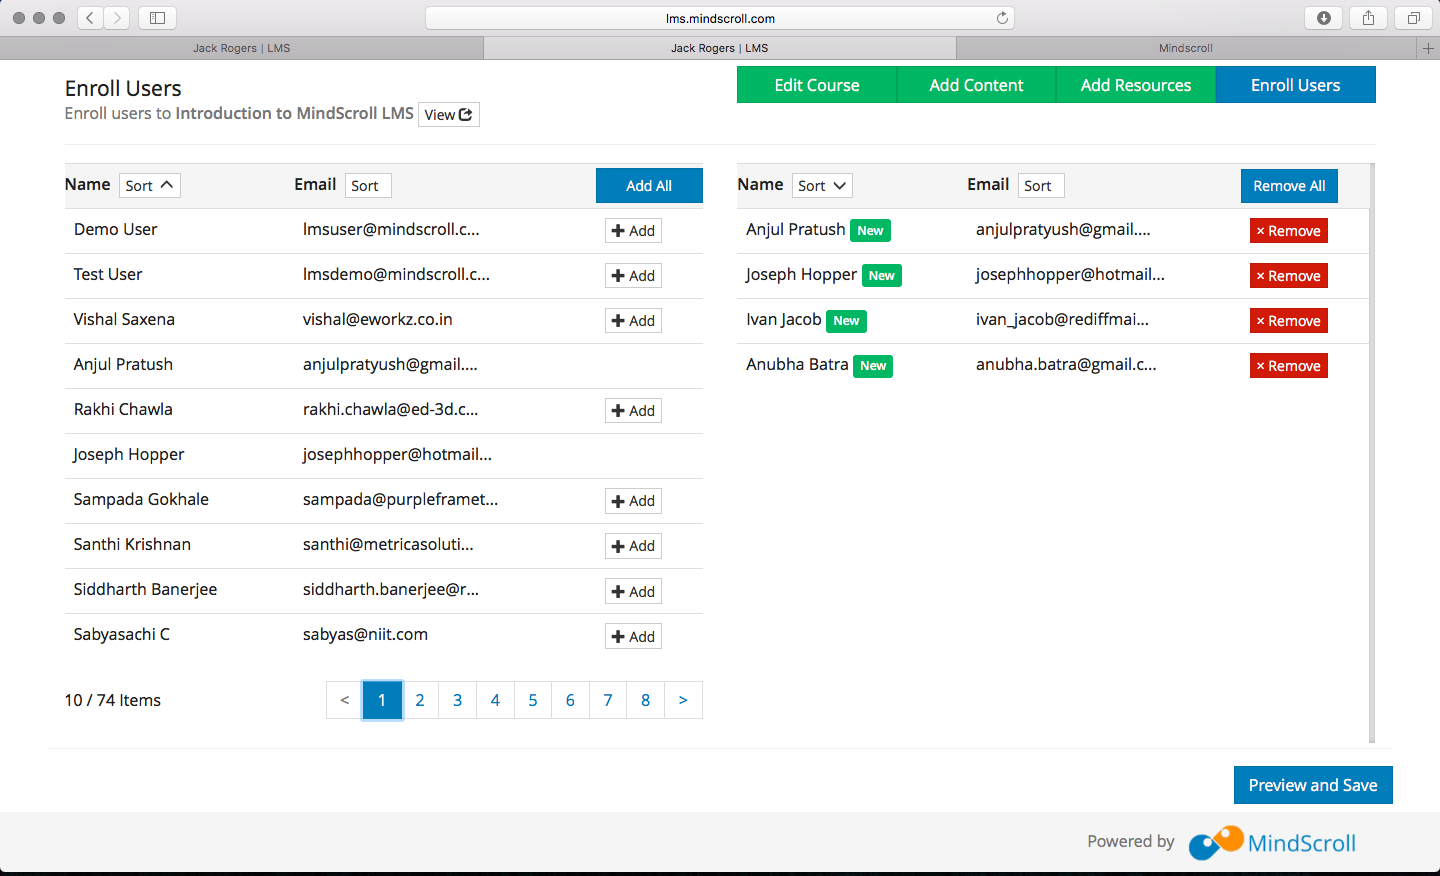Click the address bar lms.mindscroll.com
Viewport: 1440px width, 876px height.
(720, 18)
